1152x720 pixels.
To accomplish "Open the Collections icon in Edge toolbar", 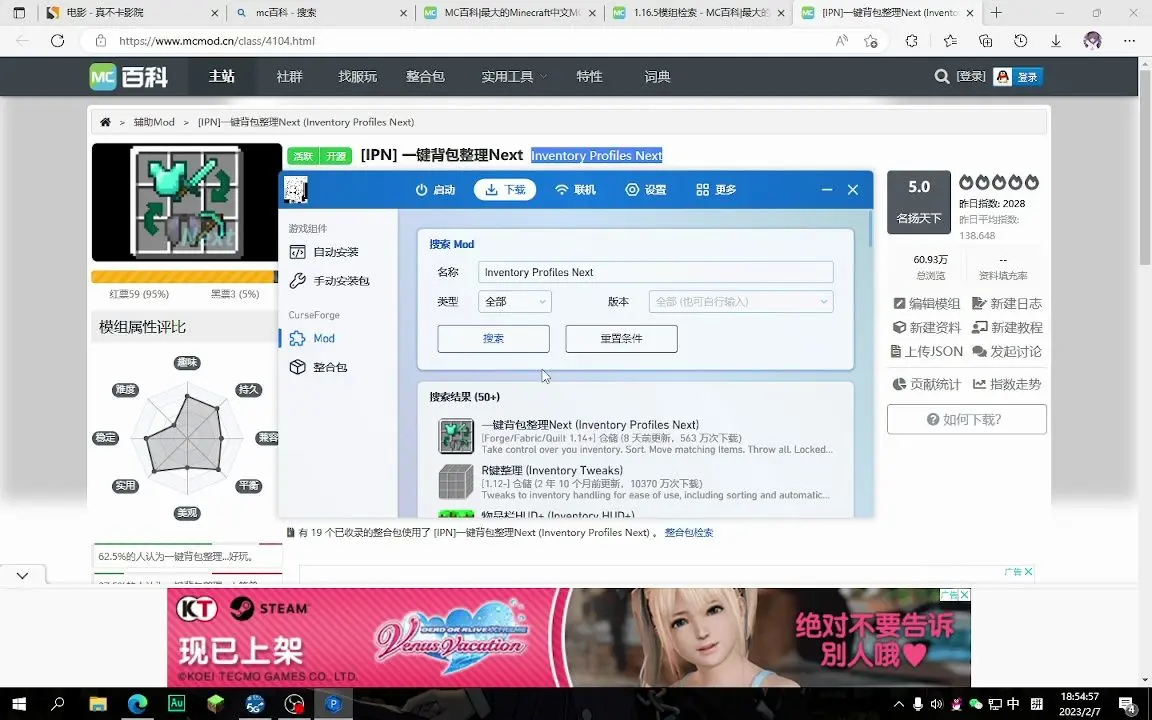I will coord(985,41).
